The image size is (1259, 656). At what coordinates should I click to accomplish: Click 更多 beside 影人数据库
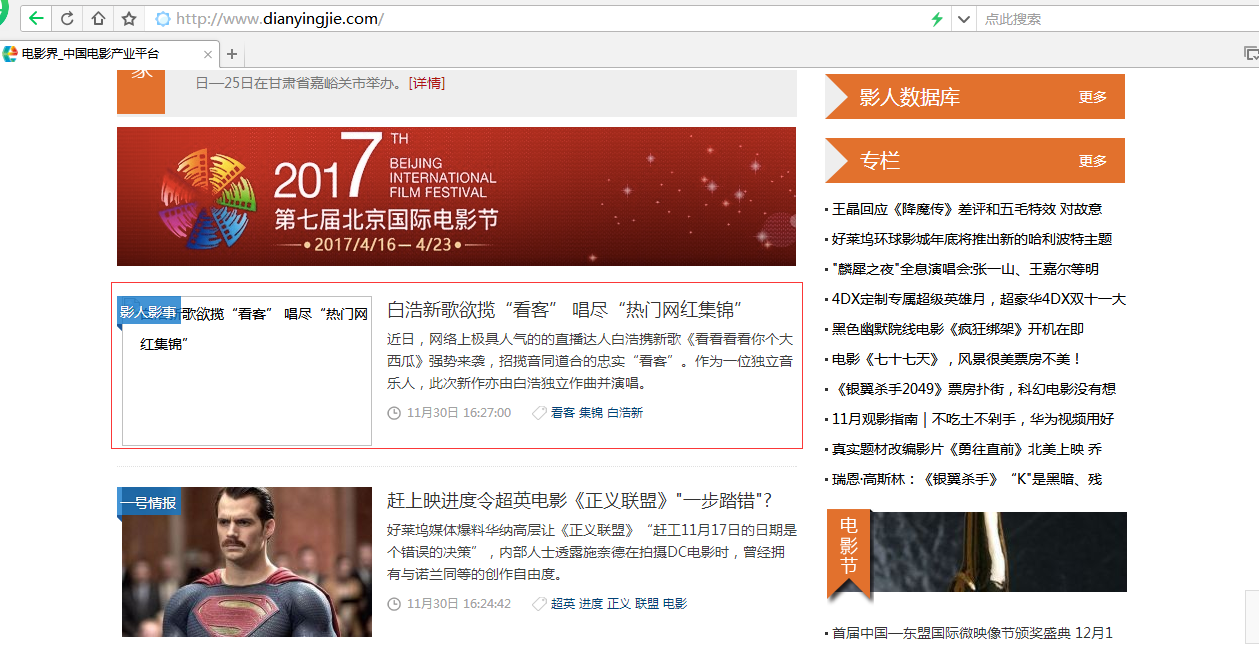(1093, 97)
